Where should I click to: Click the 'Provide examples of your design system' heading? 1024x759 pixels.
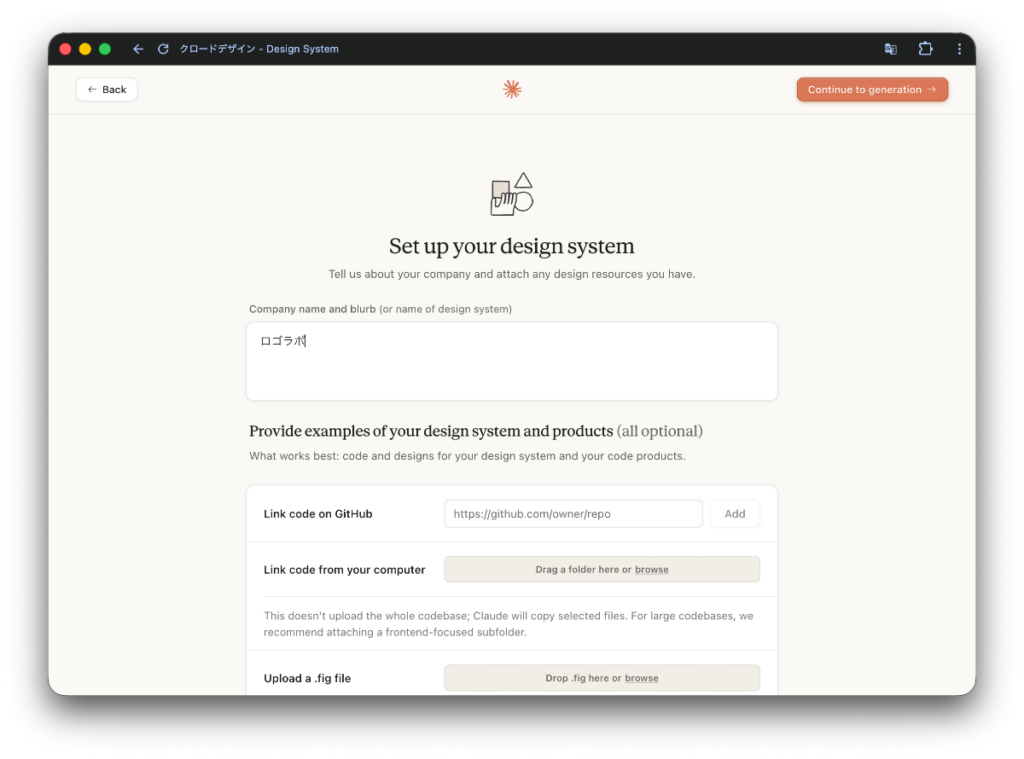475,431
